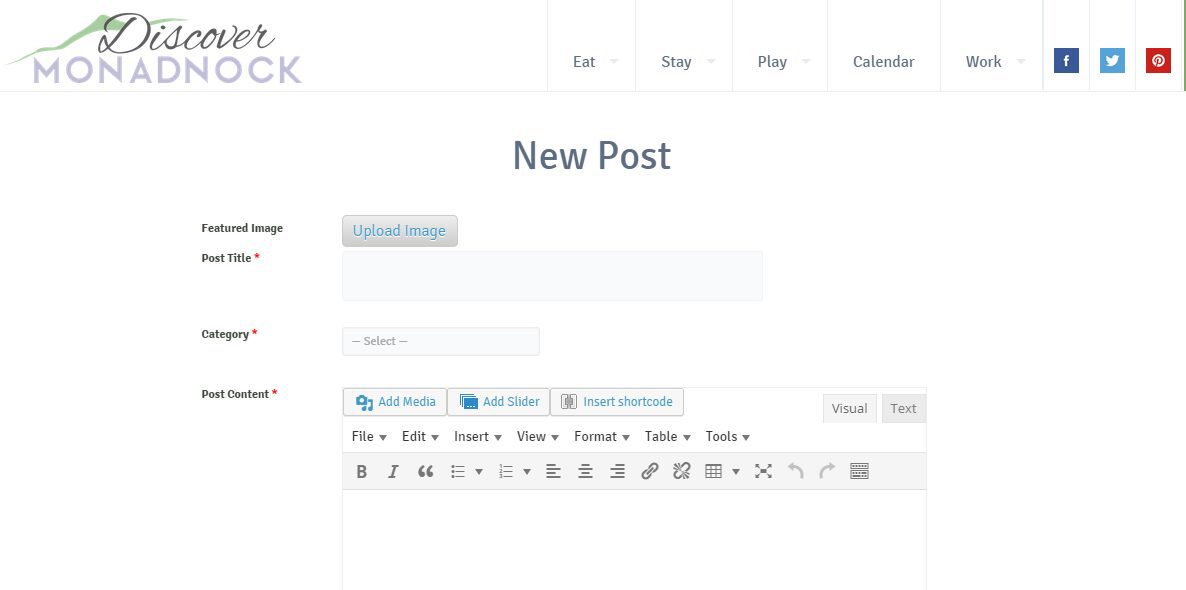The height and width of the screenshot is (590, 1186).
Task: Open the Format menu in editor
Action: tap(601, 436)
